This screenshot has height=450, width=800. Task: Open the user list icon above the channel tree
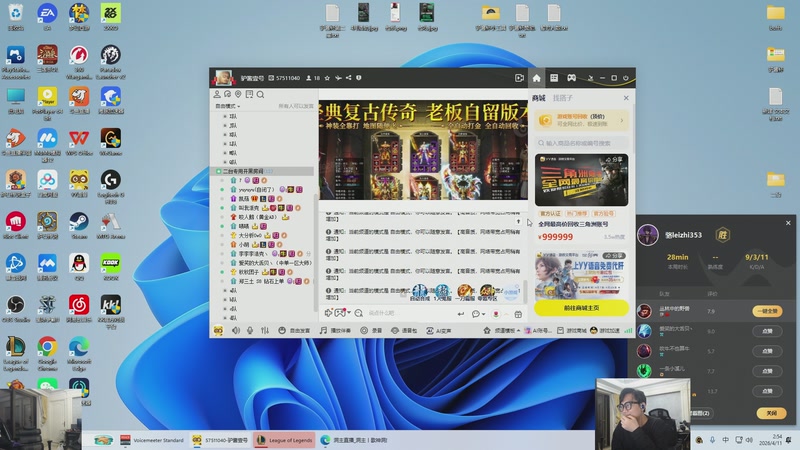pyautogui.click(x=217, y=94)
